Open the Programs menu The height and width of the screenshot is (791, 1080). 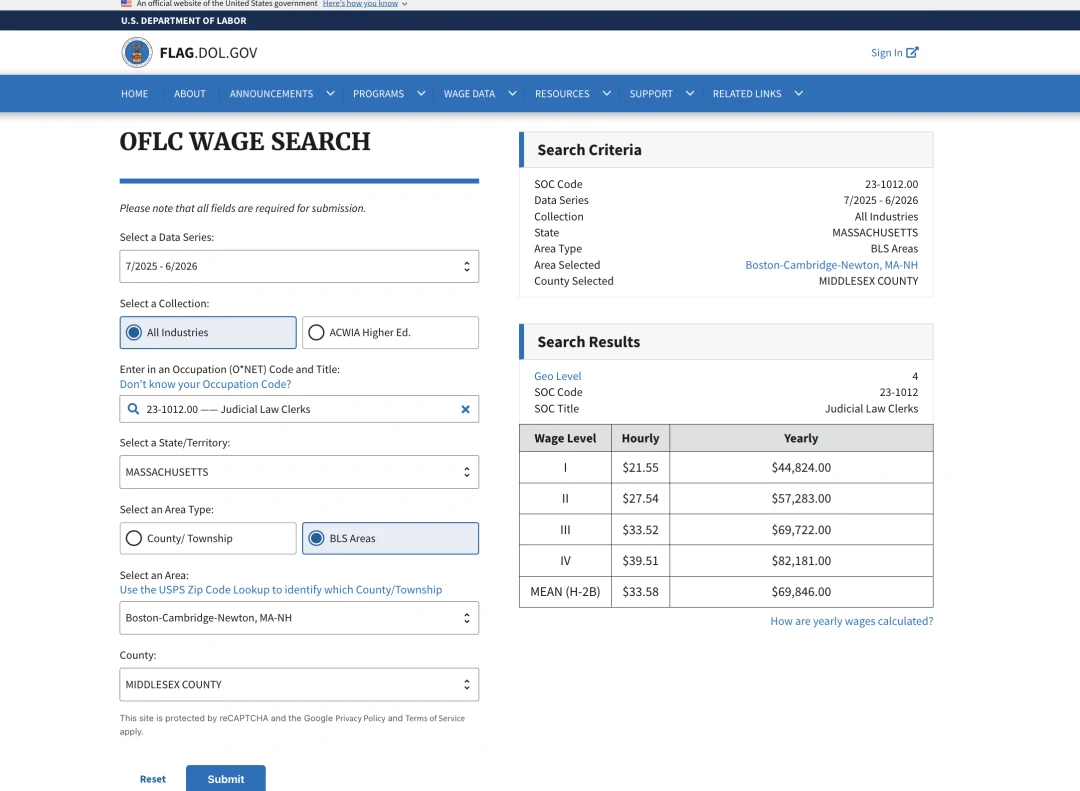378,94
